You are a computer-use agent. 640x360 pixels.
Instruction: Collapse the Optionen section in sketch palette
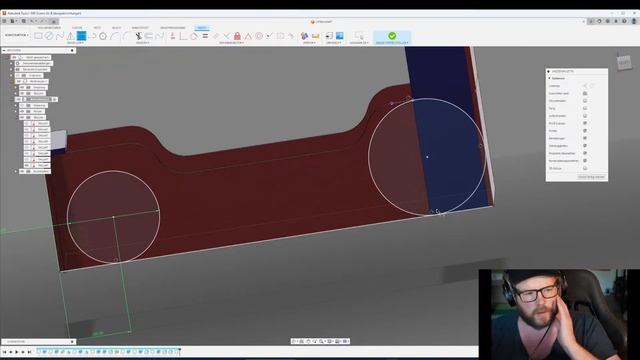click(549, 78)
